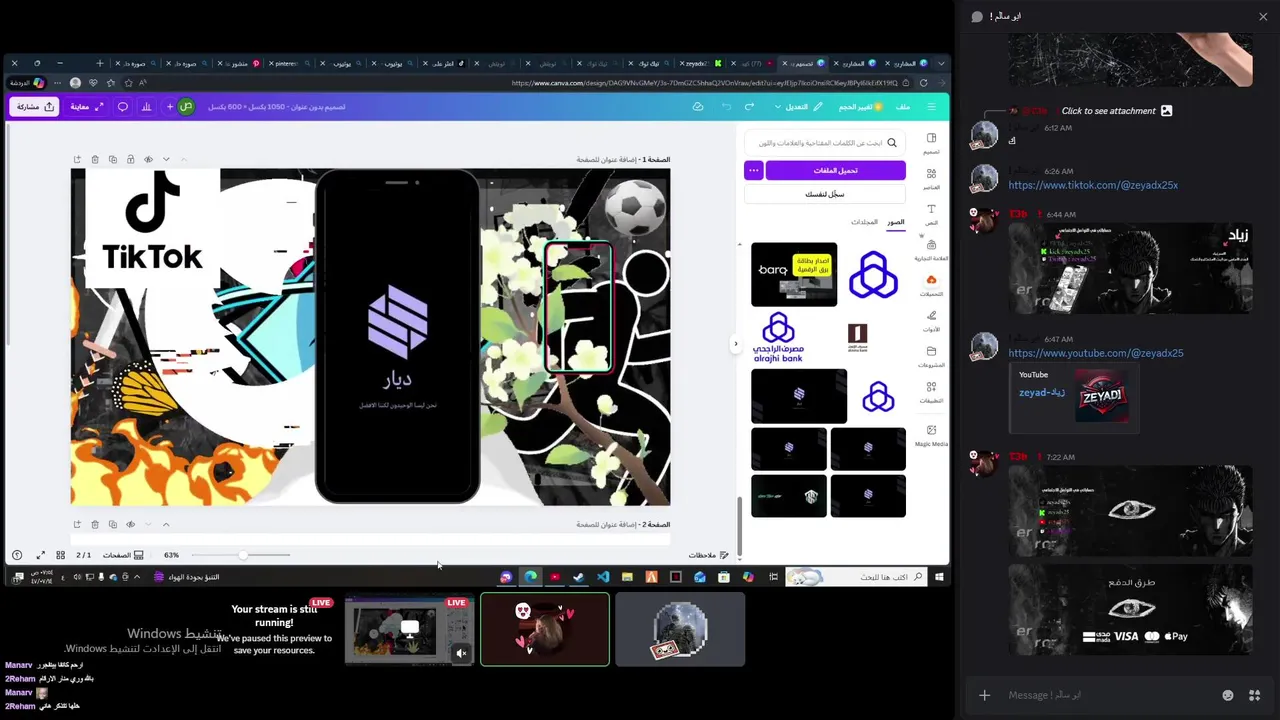Image resolution: width=1280 pixels, height=720 pixels.
Task: Click the zoom slider handle at 63%
Action: (242, 555)
